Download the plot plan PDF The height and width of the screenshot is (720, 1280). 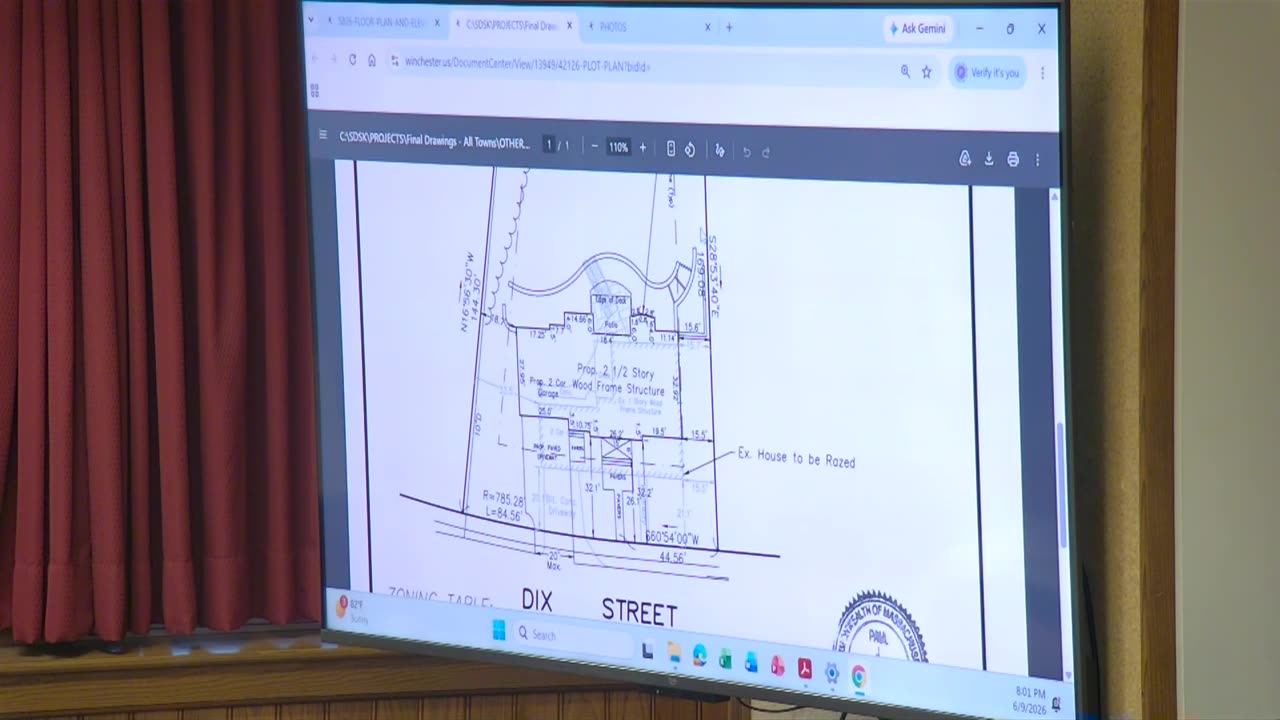click(x=989, y=159)
